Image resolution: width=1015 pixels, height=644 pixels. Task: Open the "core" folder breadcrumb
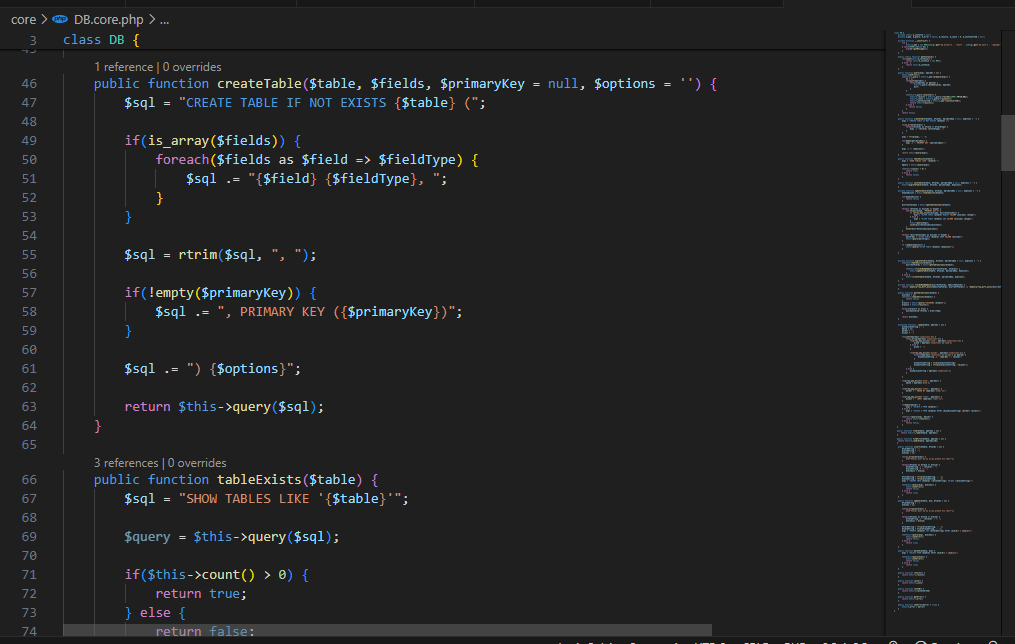[x=23, y=19]
